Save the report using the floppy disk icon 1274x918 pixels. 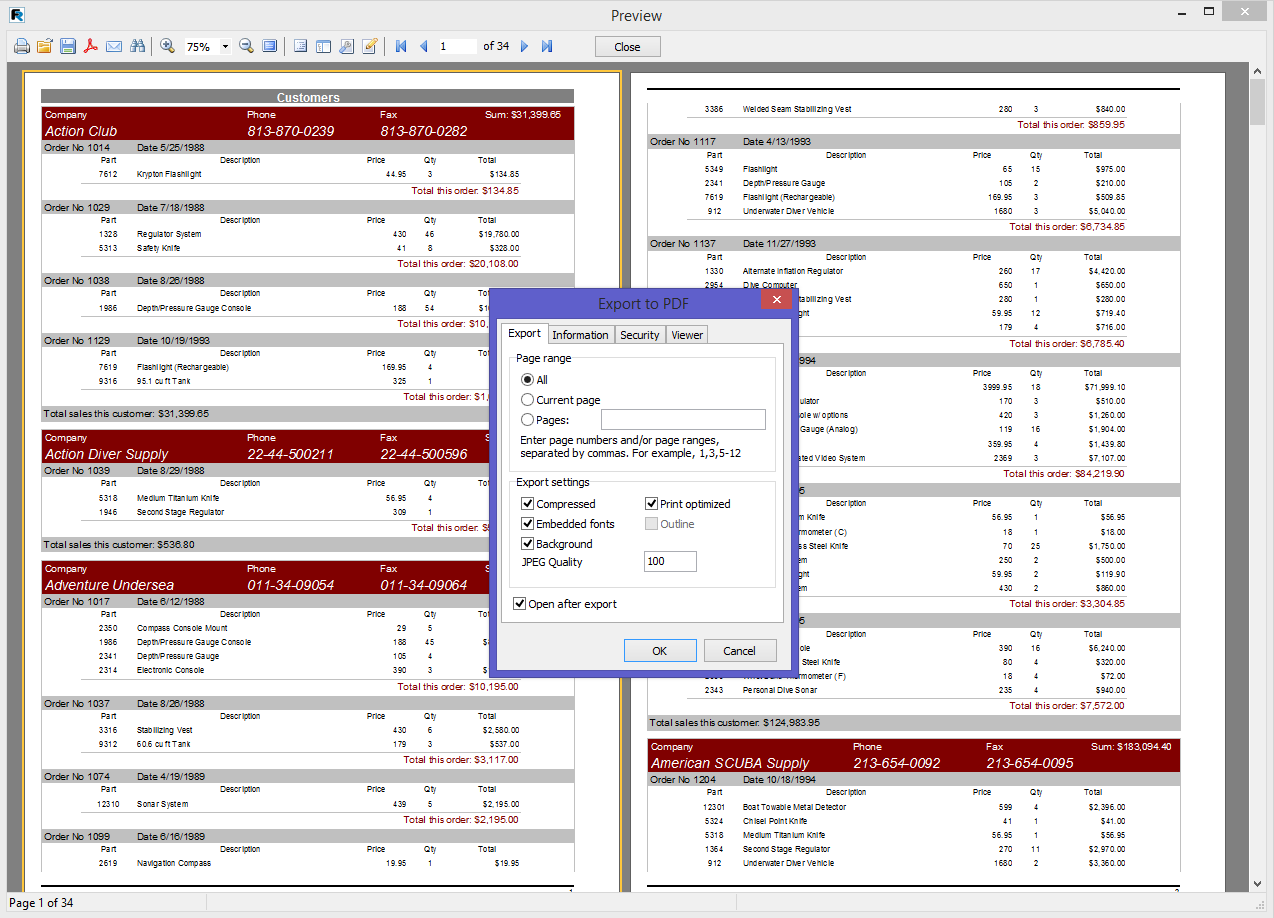(68, 46)
